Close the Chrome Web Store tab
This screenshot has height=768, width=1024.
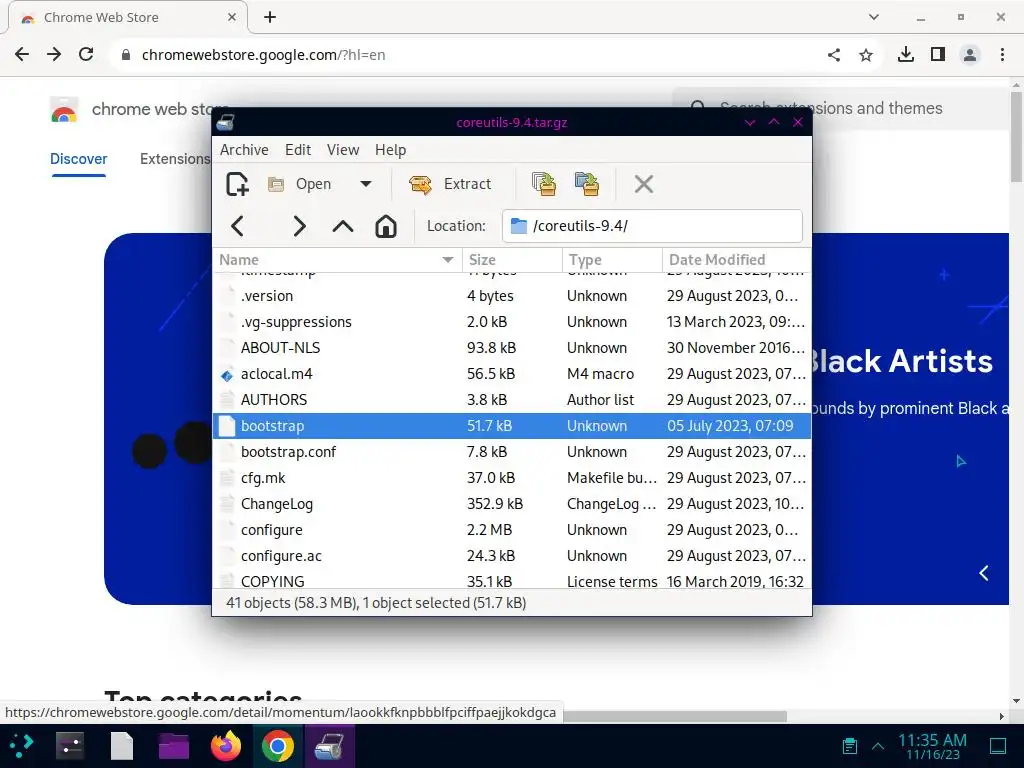point(232,18)
